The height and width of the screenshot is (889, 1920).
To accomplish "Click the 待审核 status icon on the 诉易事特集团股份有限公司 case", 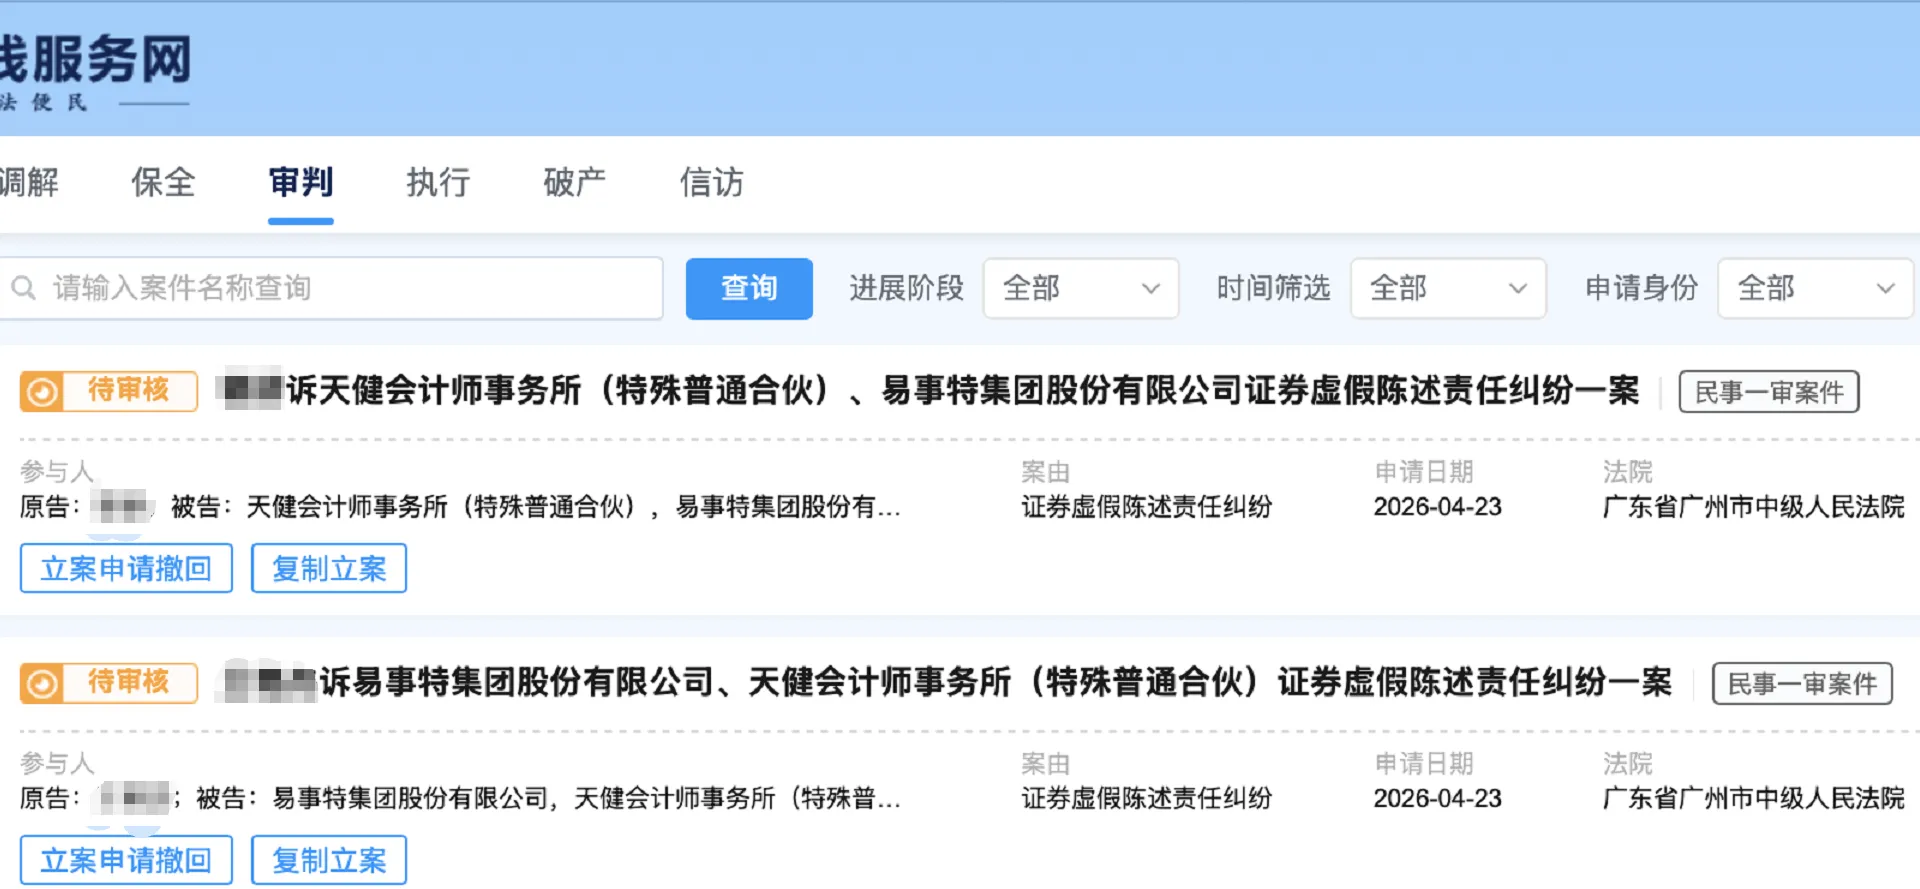I will point(42,683).
